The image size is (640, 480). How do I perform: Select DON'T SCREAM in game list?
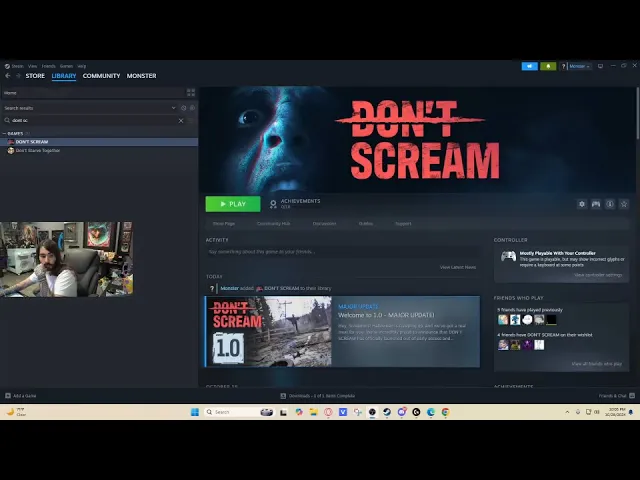tap(99, 142)
